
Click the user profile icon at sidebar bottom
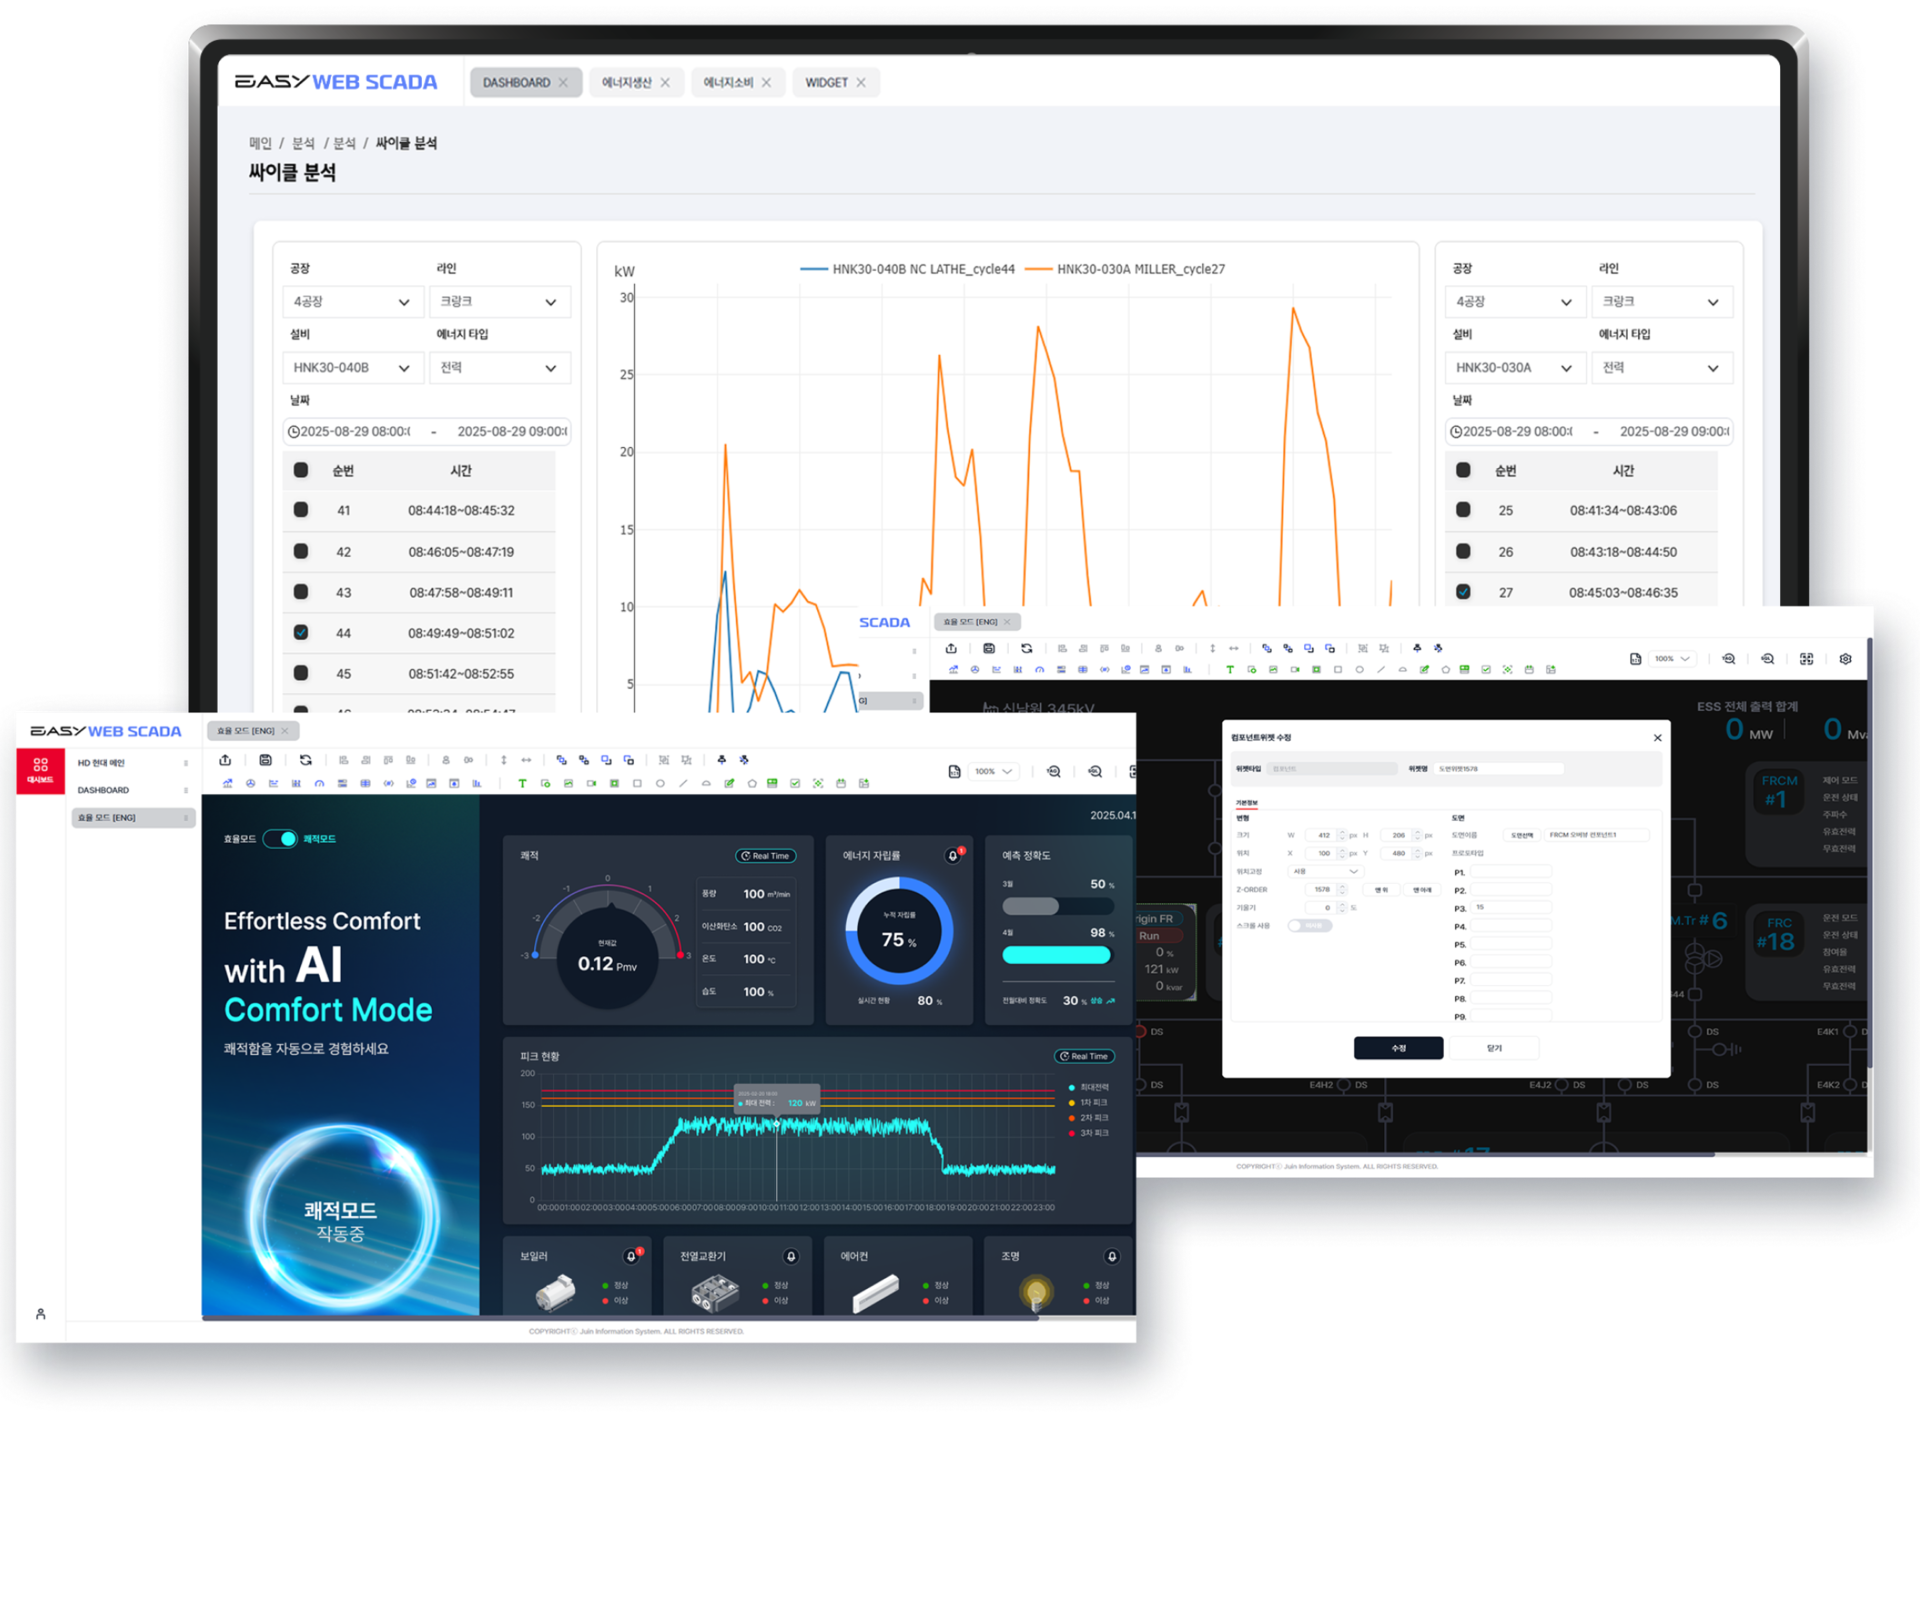(41, 1314)
